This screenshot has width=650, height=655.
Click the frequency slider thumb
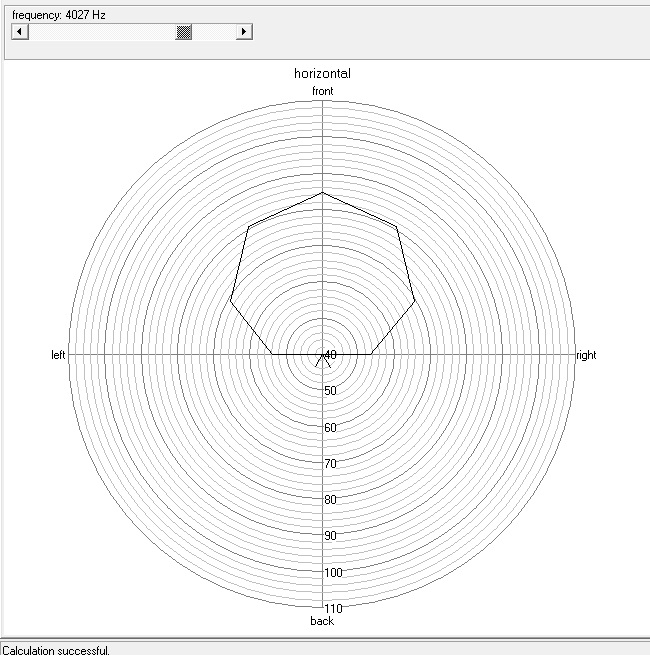tap(183, 32)
